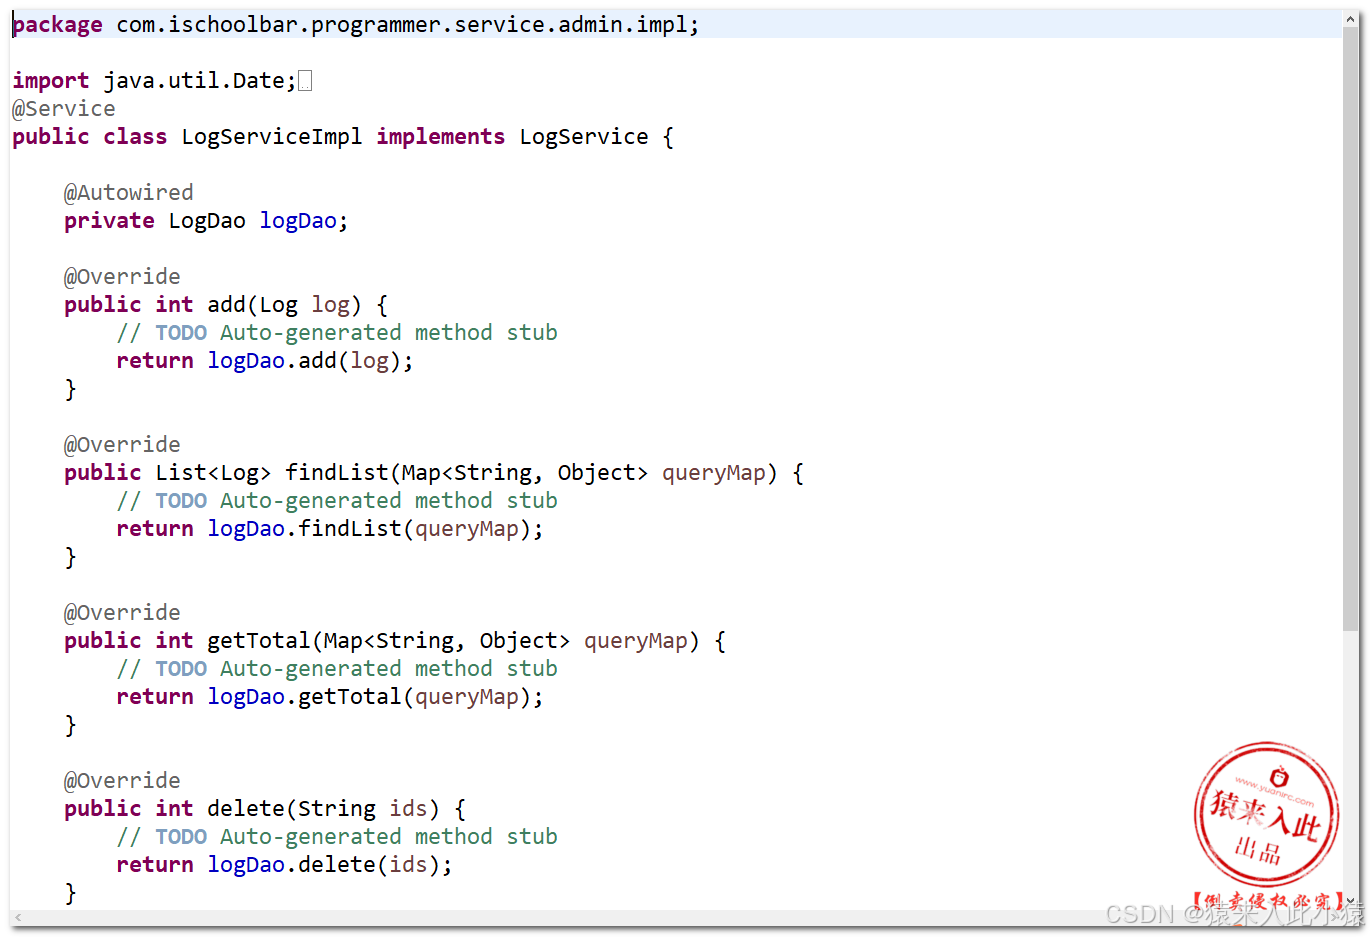Click the scroll left arrow of horizontal scrollbar
This screenshot has width=1370, height=937.
tap(18, 917)
